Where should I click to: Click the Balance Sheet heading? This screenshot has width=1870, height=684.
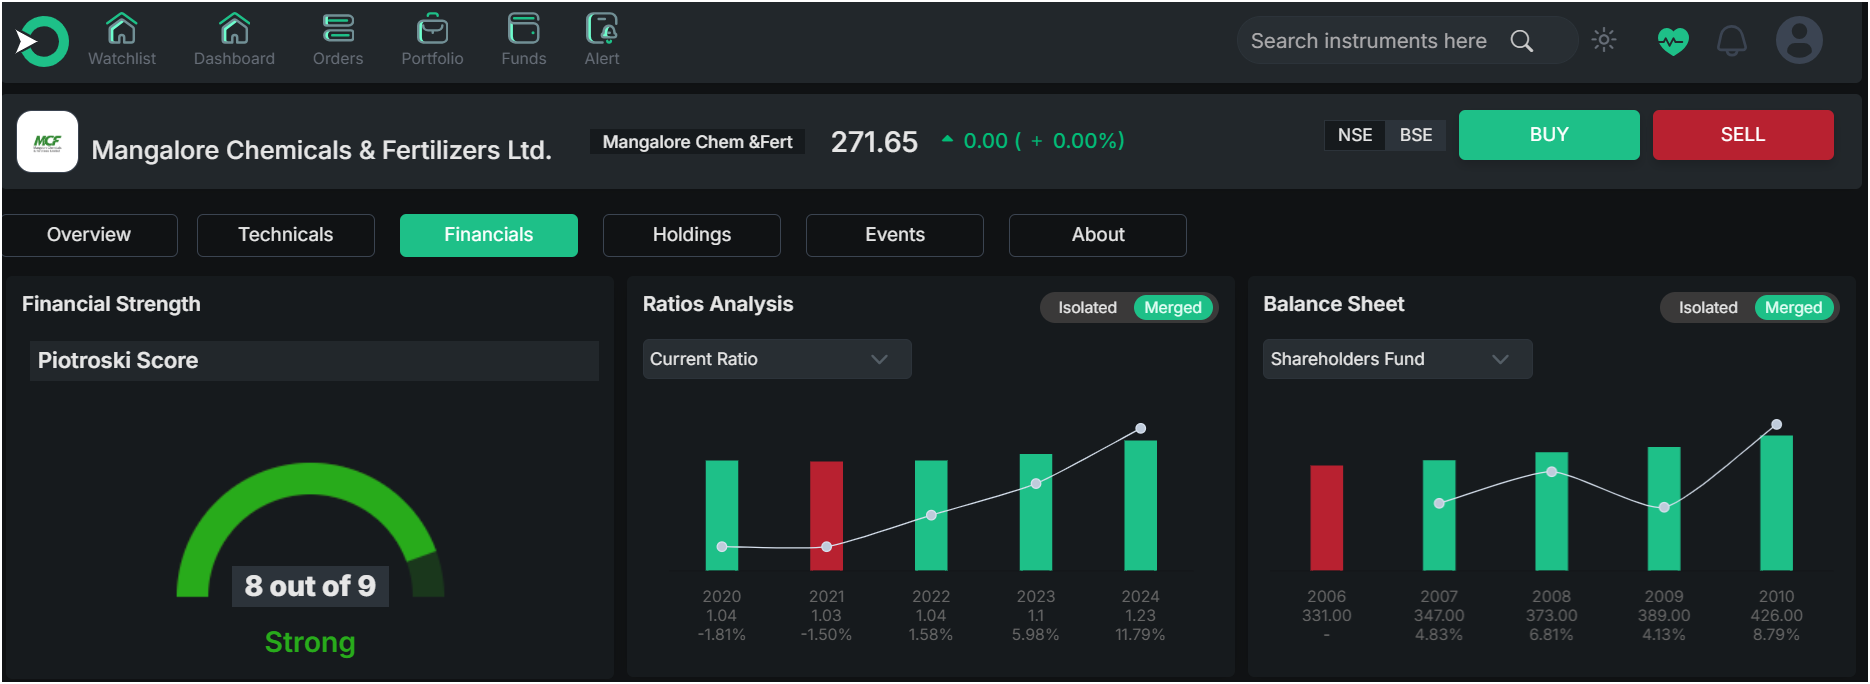click(1334, 304)
